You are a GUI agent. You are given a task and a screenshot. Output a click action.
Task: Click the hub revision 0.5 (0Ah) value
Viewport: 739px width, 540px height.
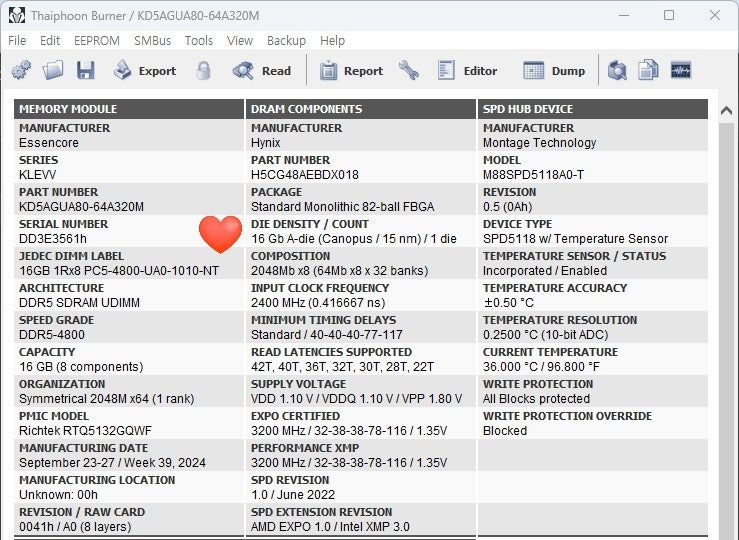pyautogui.click(x=507, y=207)
